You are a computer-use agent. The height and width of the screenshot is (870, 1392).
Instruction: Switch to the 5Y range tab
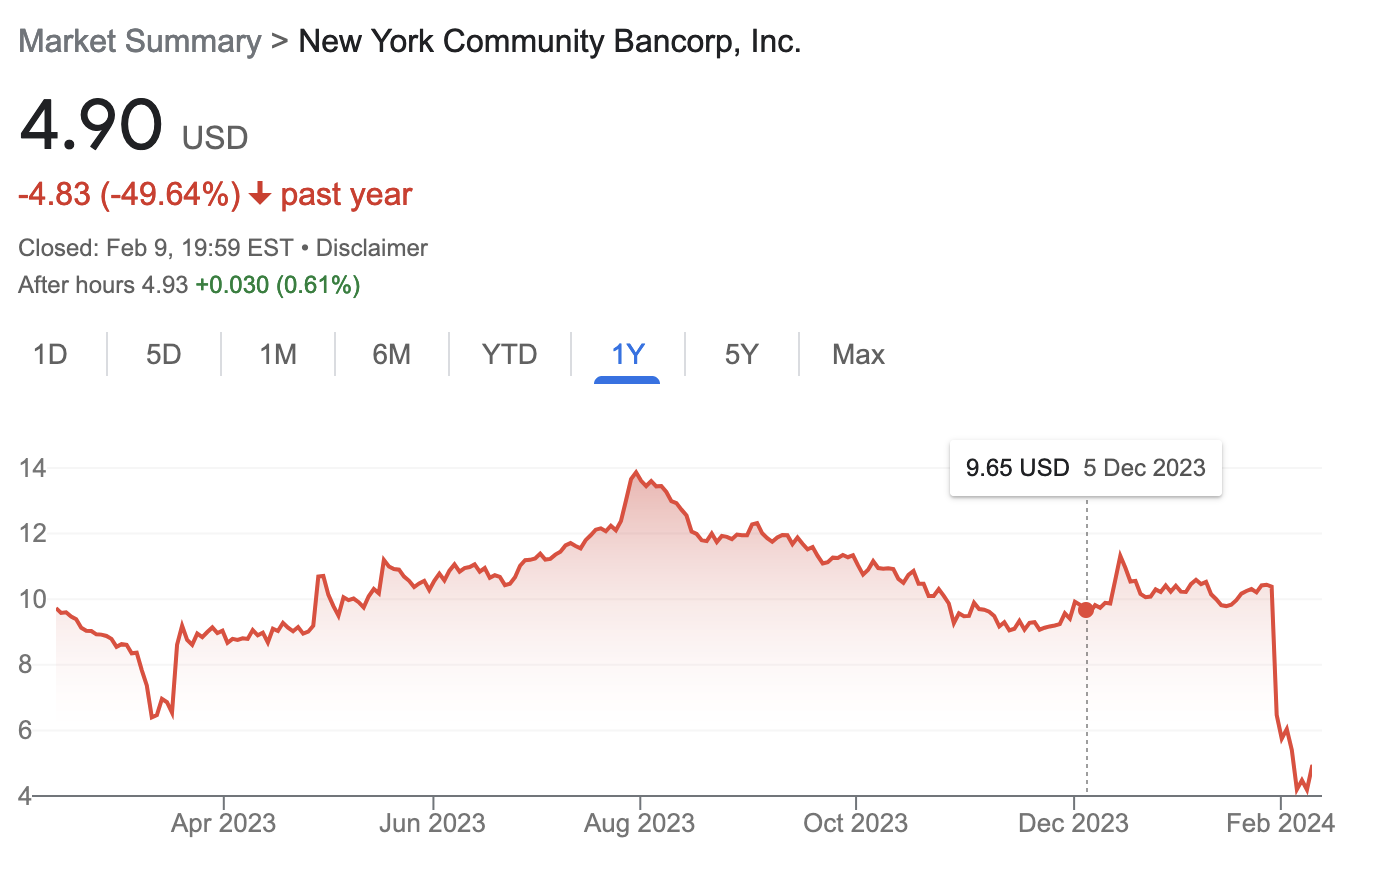click(x=742, y=355)
